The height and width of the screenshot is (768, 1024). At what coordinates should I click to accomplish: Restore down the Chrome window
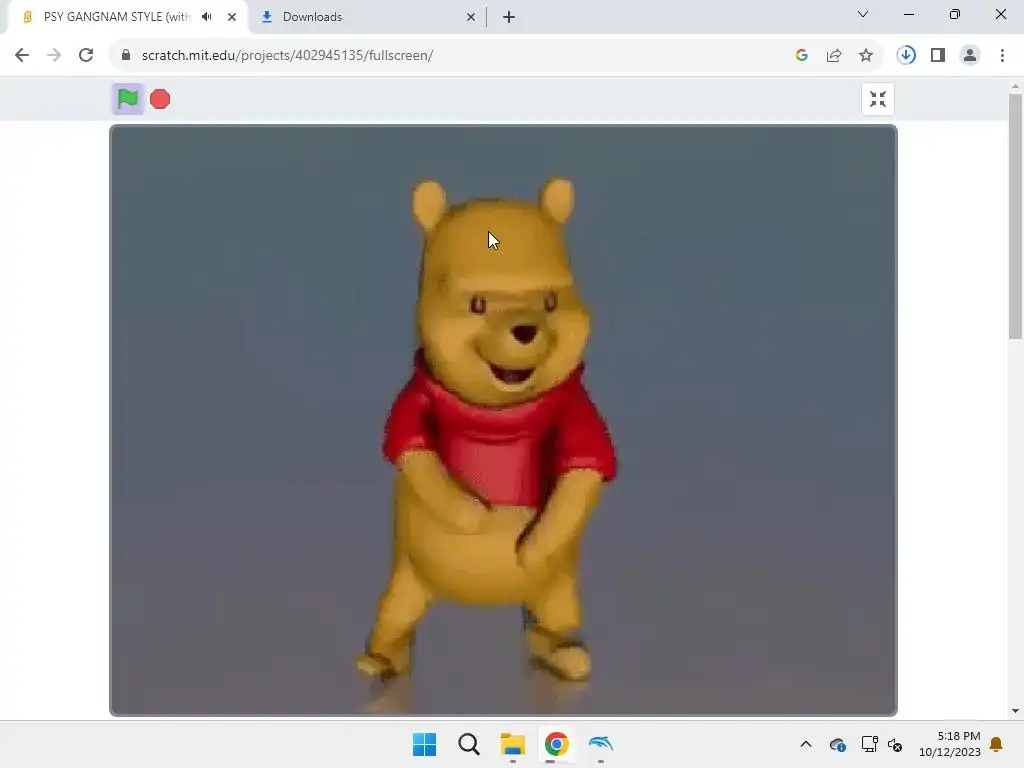pyautogui.click(x=955, y=14)
